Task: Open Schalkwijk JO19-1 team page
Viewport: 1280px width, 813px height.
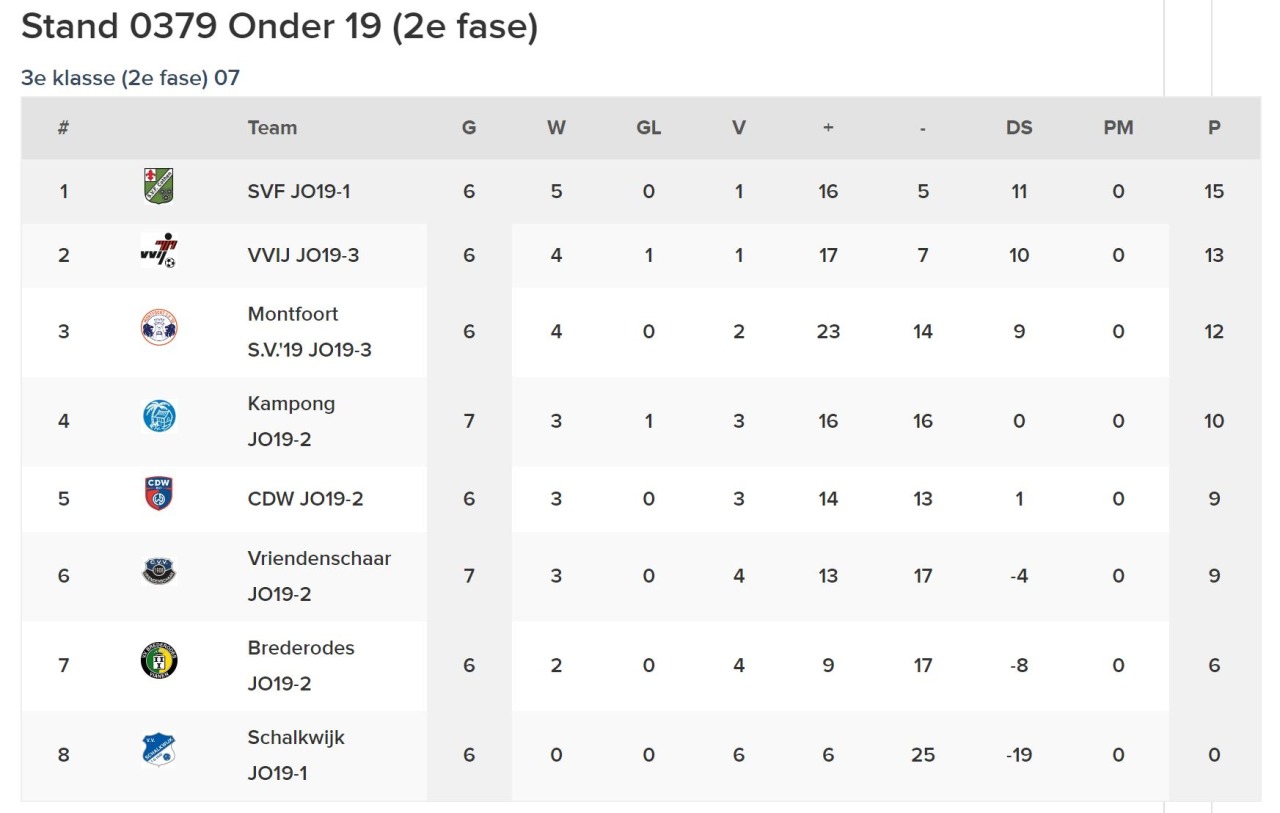Action: click(x=296, y=755)
